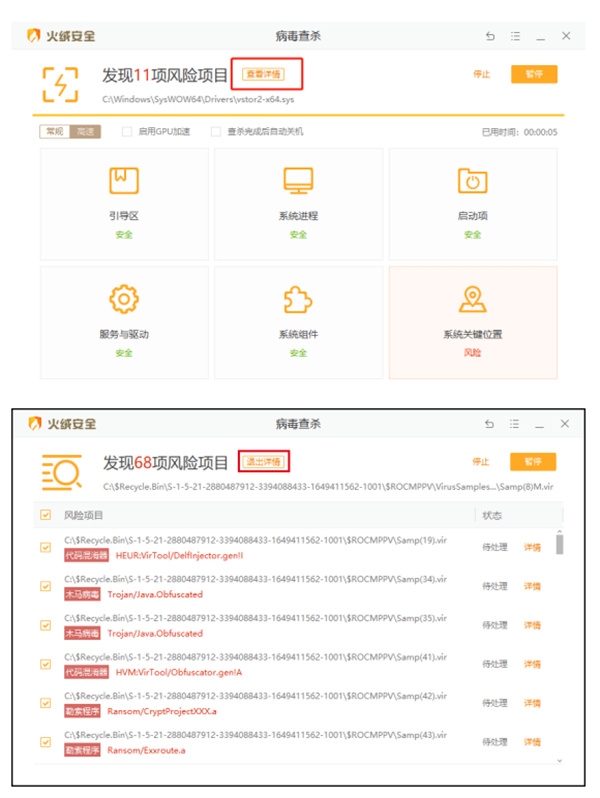This screenshot has height=798, width=600.
Task: Click threat name Ransom/Exxroute.a
Action: (x=146, y=750)
